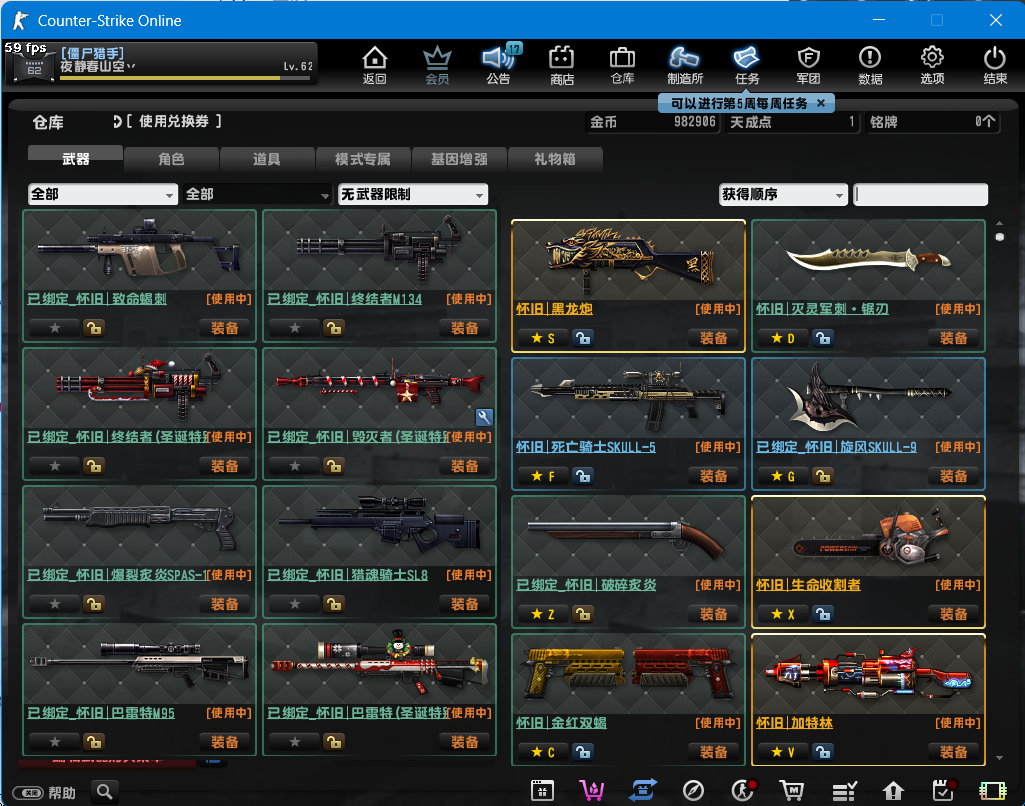Toggle the lock on 生命收割者
Image resolution: width=1025 pixels, height=806 pixels.
coord(823,614)
